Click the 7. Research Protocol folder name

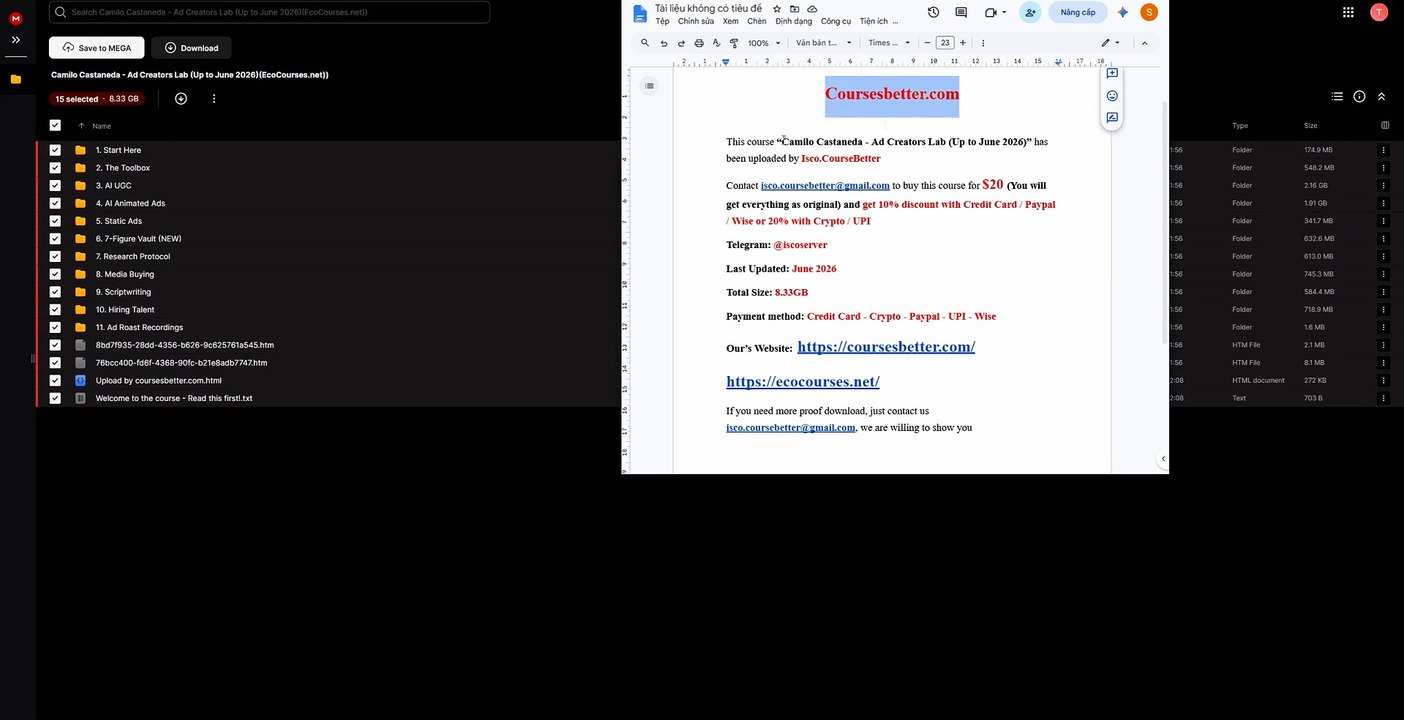tap(133, 256)
